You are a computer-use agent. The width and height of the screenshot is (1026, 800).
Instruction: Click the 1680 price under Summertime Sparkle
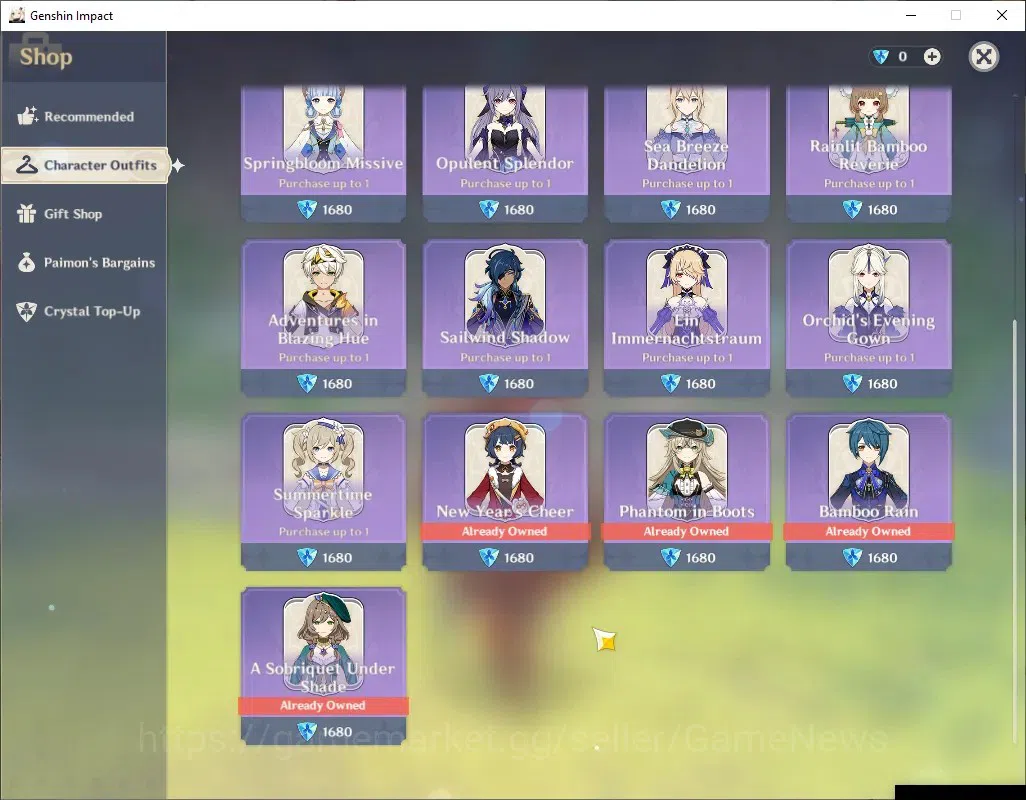(x=324, y=557)
